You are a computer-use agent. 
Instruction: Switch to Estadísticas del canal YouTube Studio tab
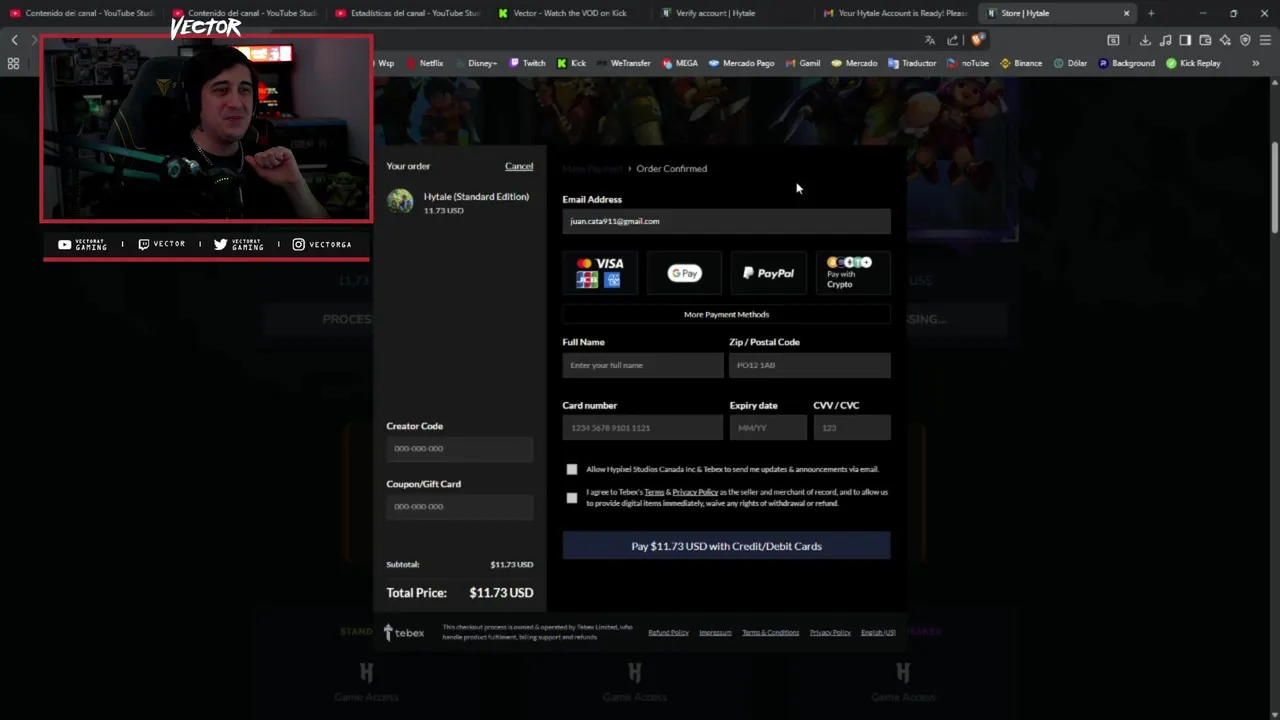(407, 13)
